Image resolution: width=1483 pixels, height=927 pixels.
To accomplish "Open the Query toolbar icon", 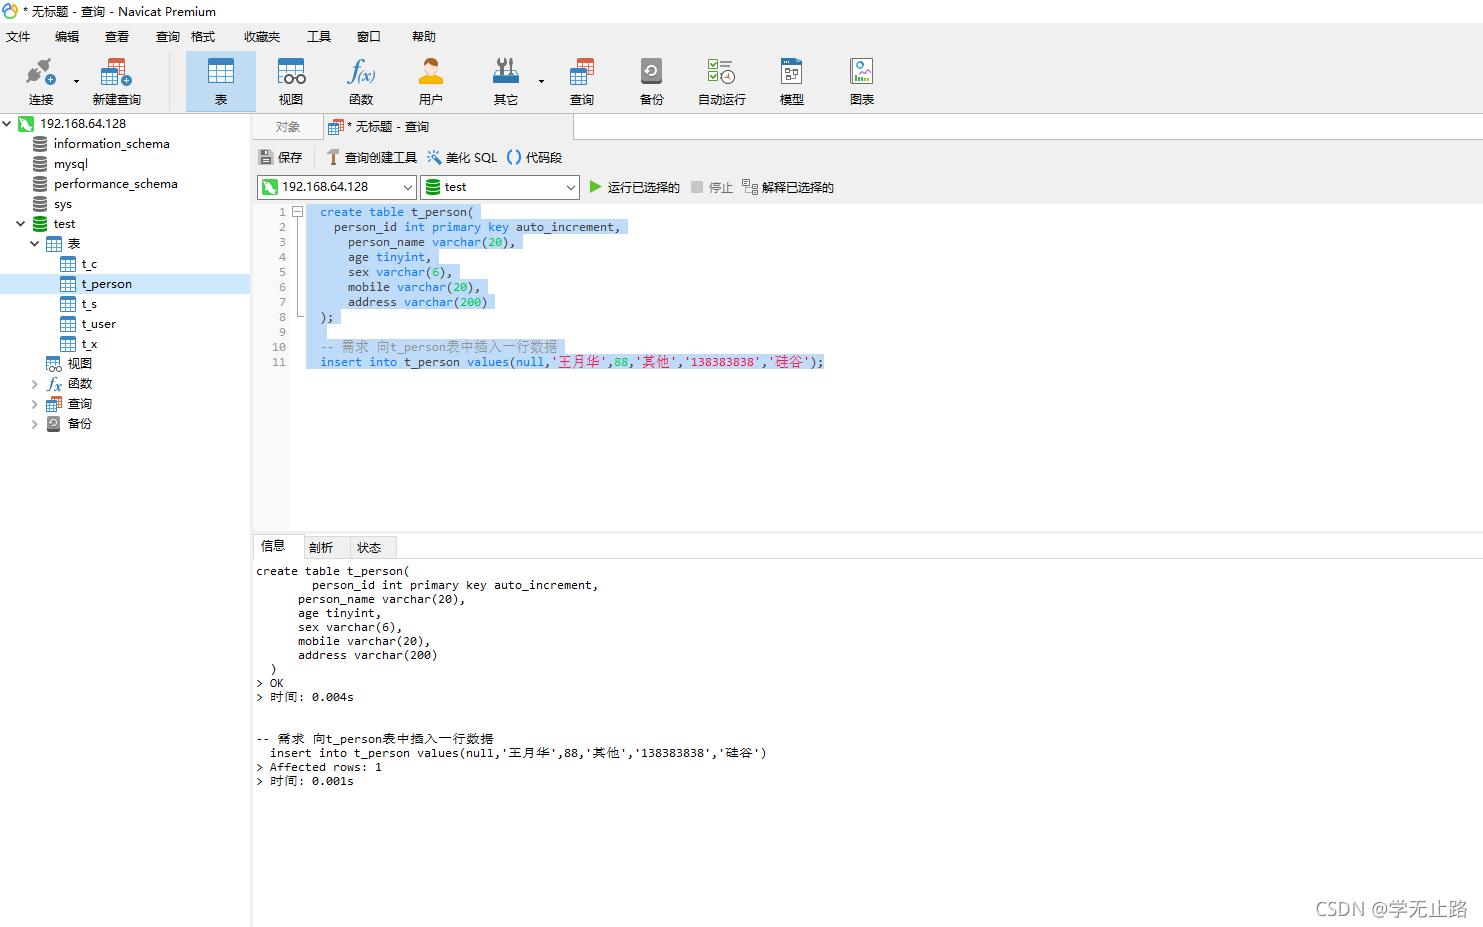I will click(582, 81).
